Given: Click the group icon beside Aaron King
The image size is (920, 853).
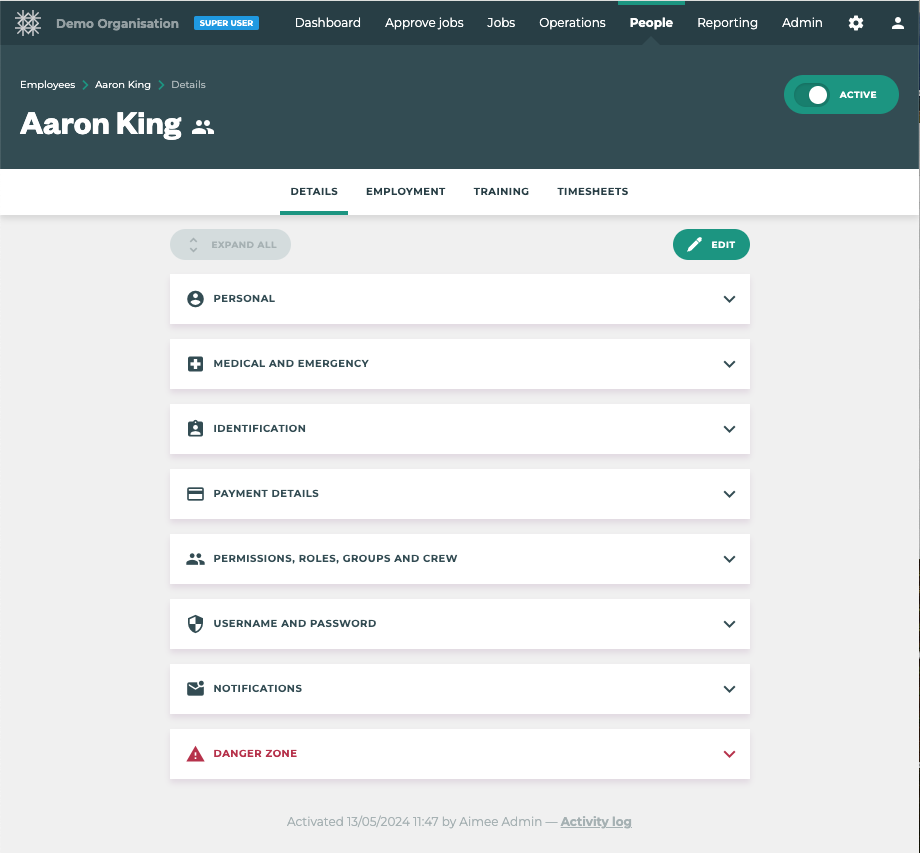Looking at the screenshot, I should click(x=203, y=127).
